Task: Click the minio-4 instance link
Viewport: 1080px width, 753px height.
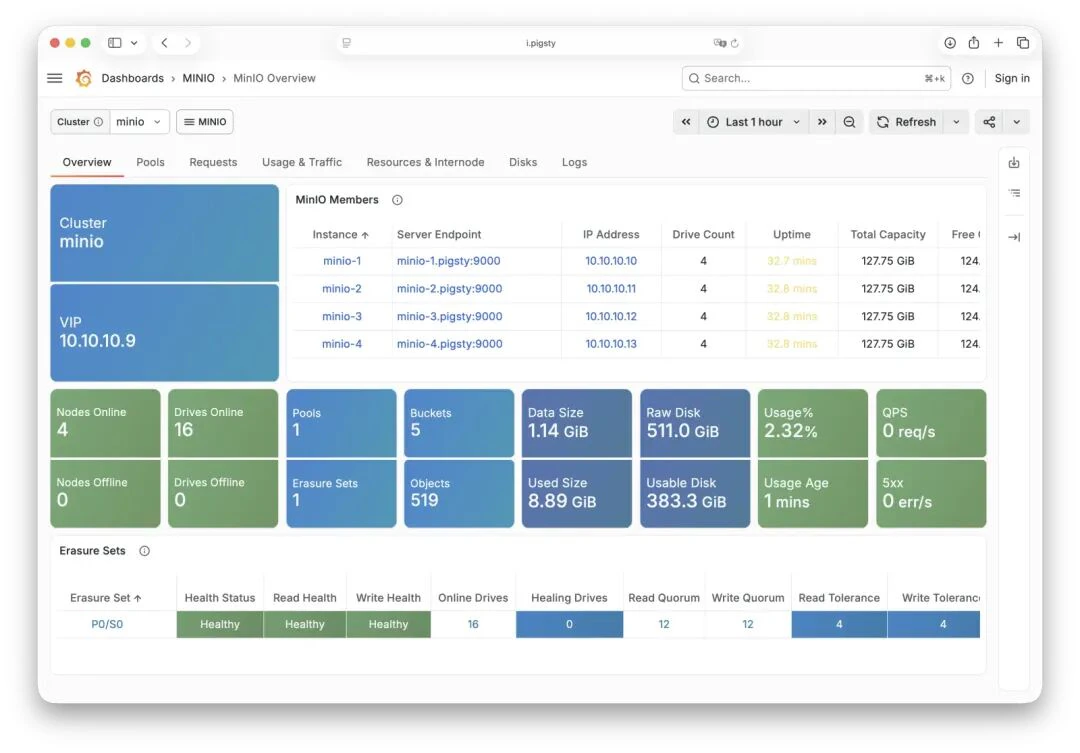Action: (342, 344)
